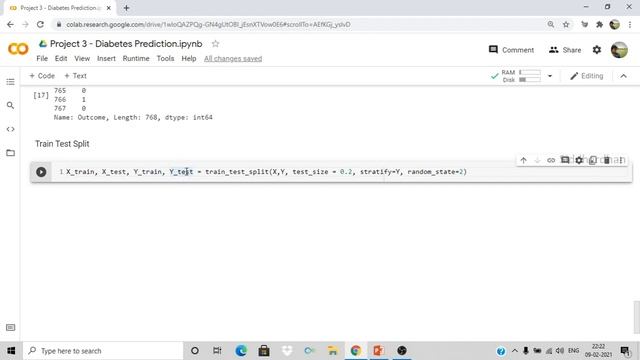Show hidden system tray icons
This screenshot has width=640, height=360.
pos(515,351)
